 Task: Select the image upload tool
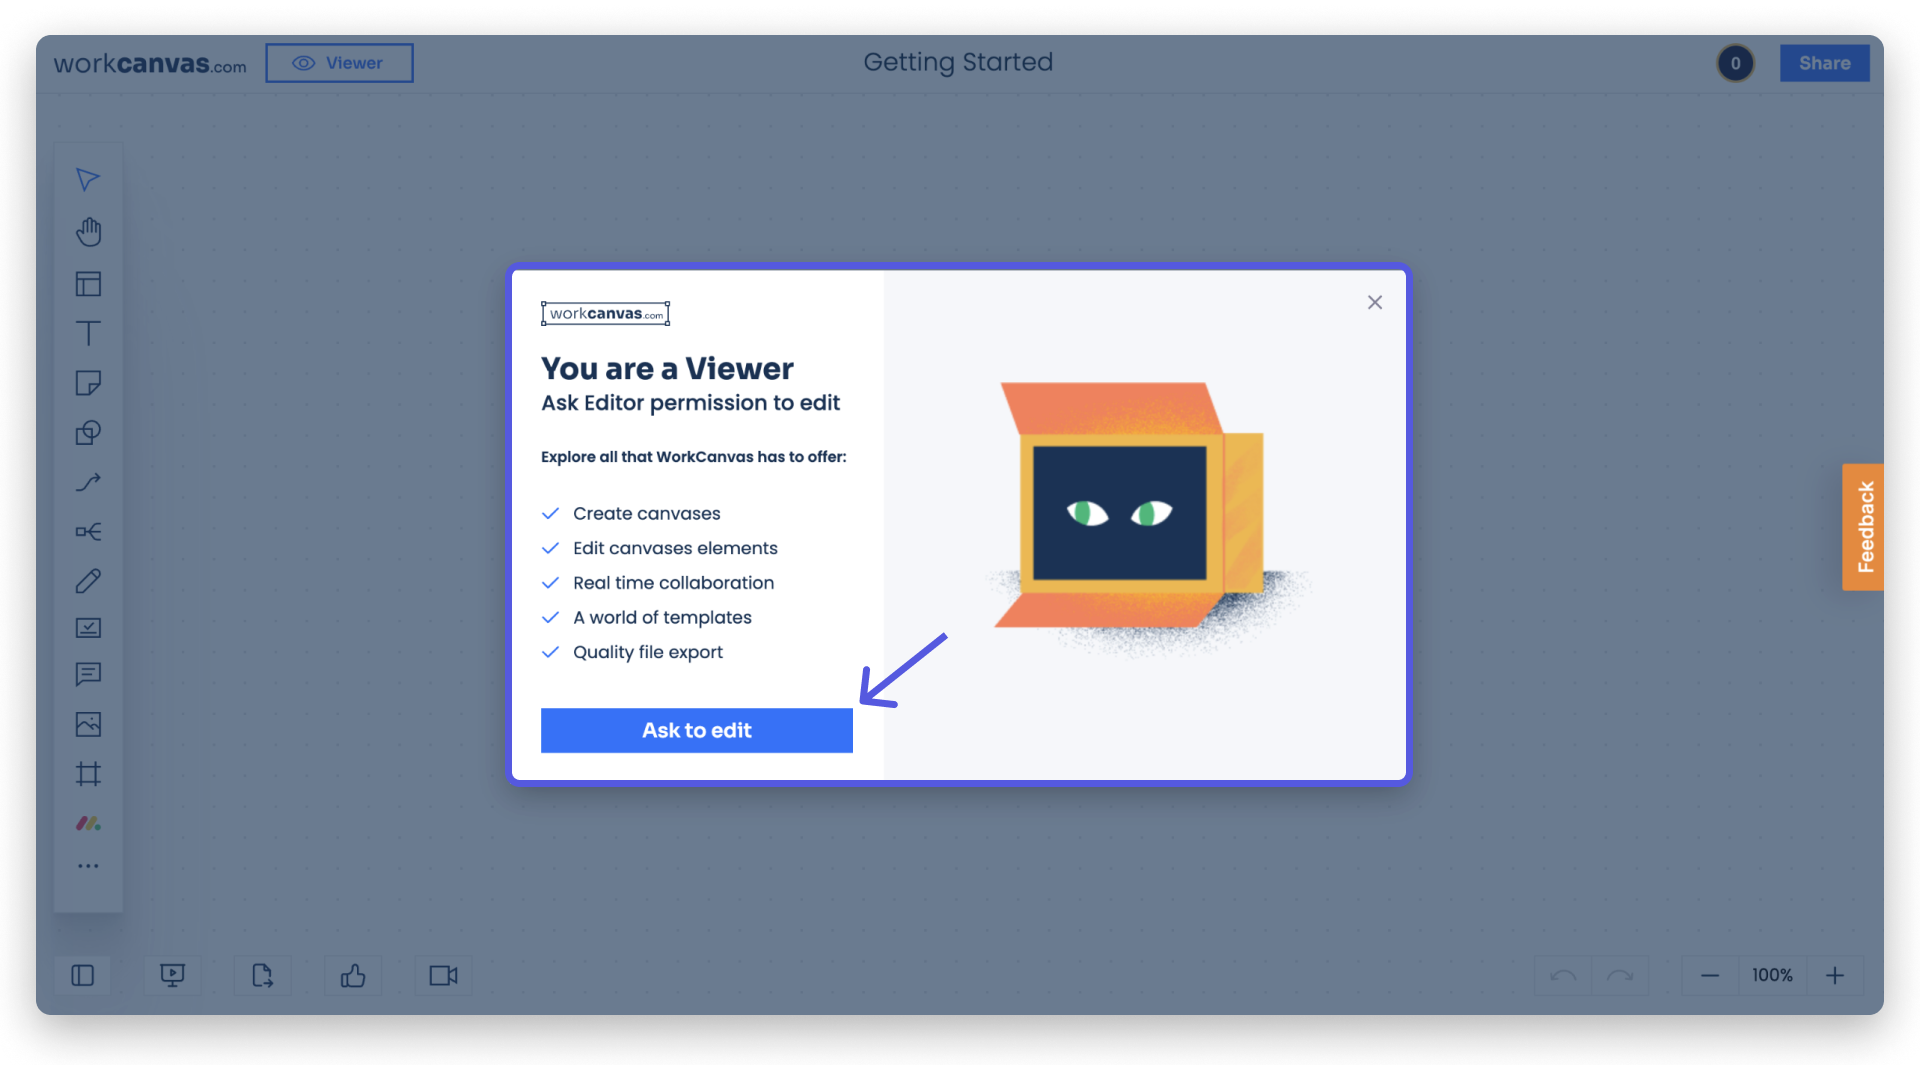88,725
